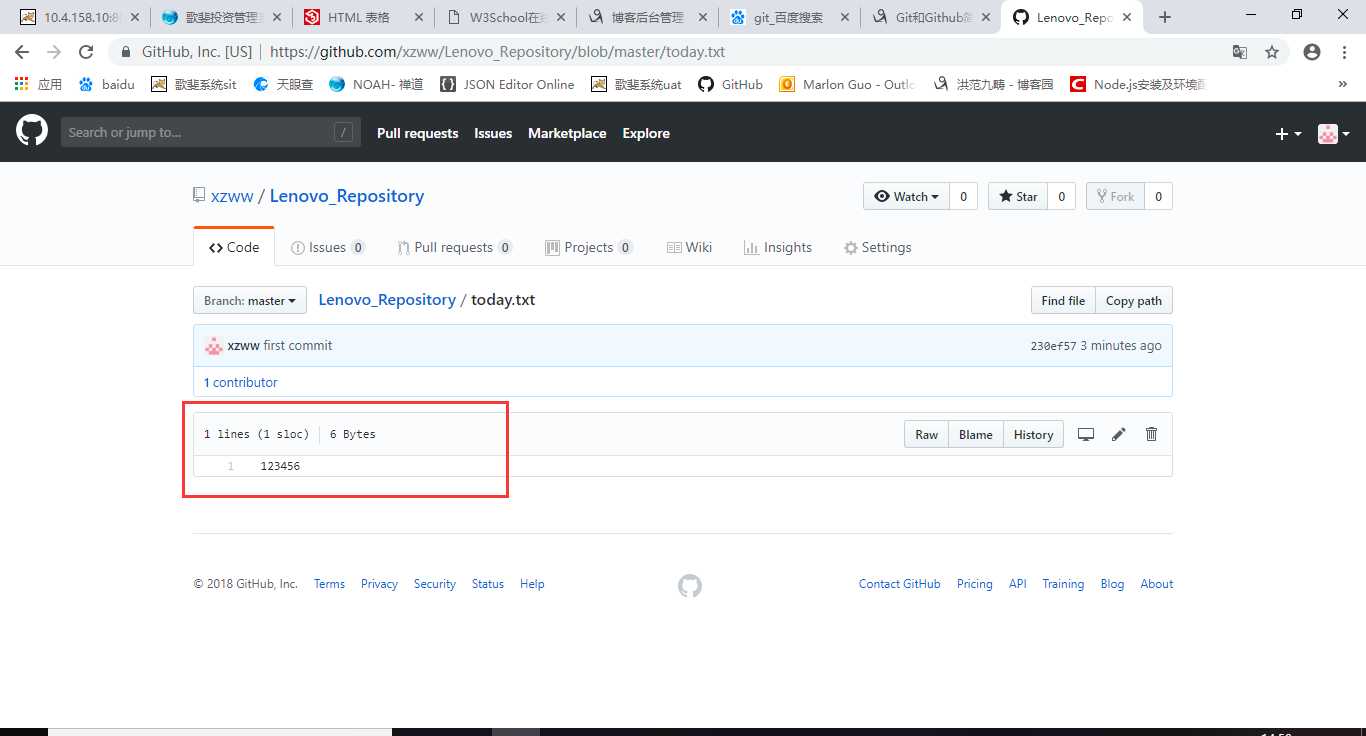
Task: Open Lenovo_Repository title link
Action: point(347,196)
